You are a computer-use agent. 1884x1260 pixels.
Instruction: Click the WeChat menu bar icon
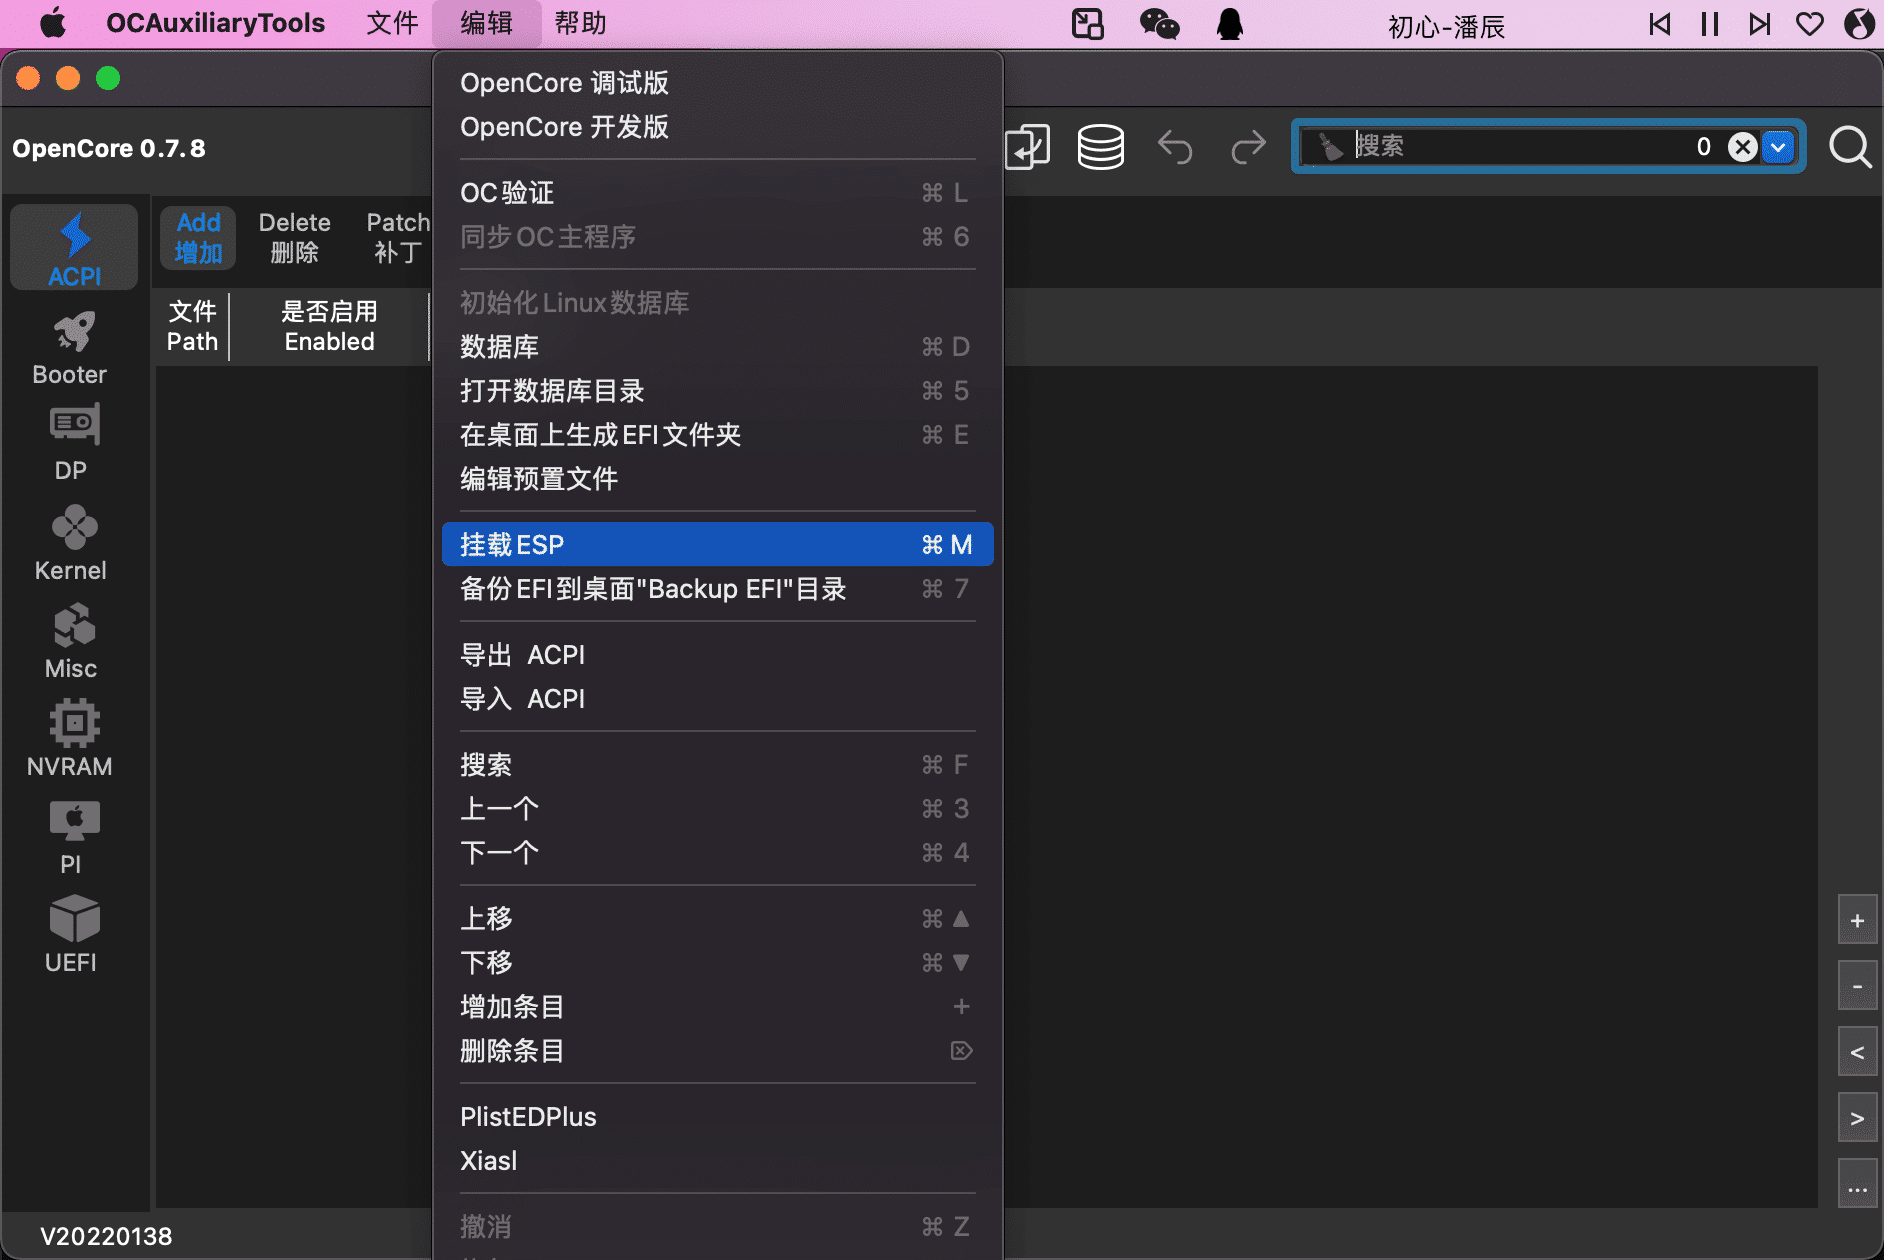pyautogui.click(x=1159, y=23)
